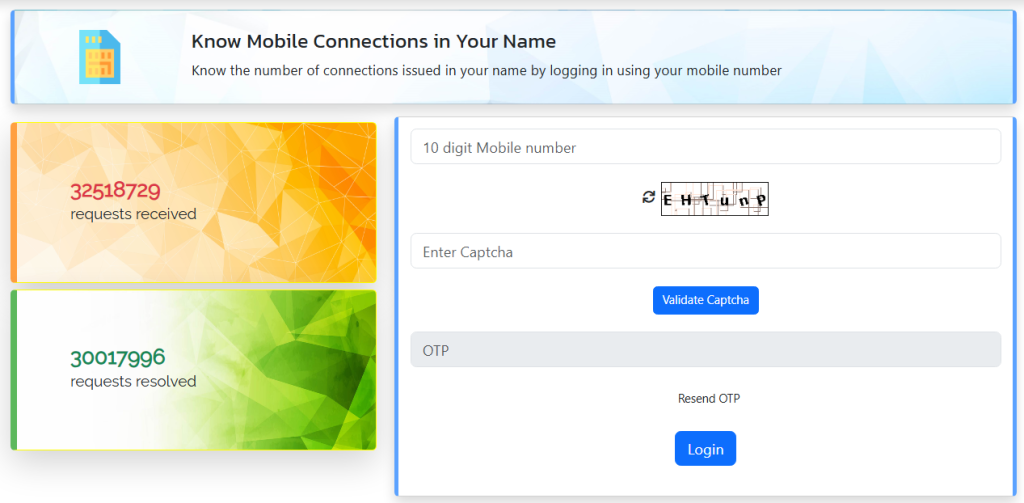Select the requests received label

133,214
